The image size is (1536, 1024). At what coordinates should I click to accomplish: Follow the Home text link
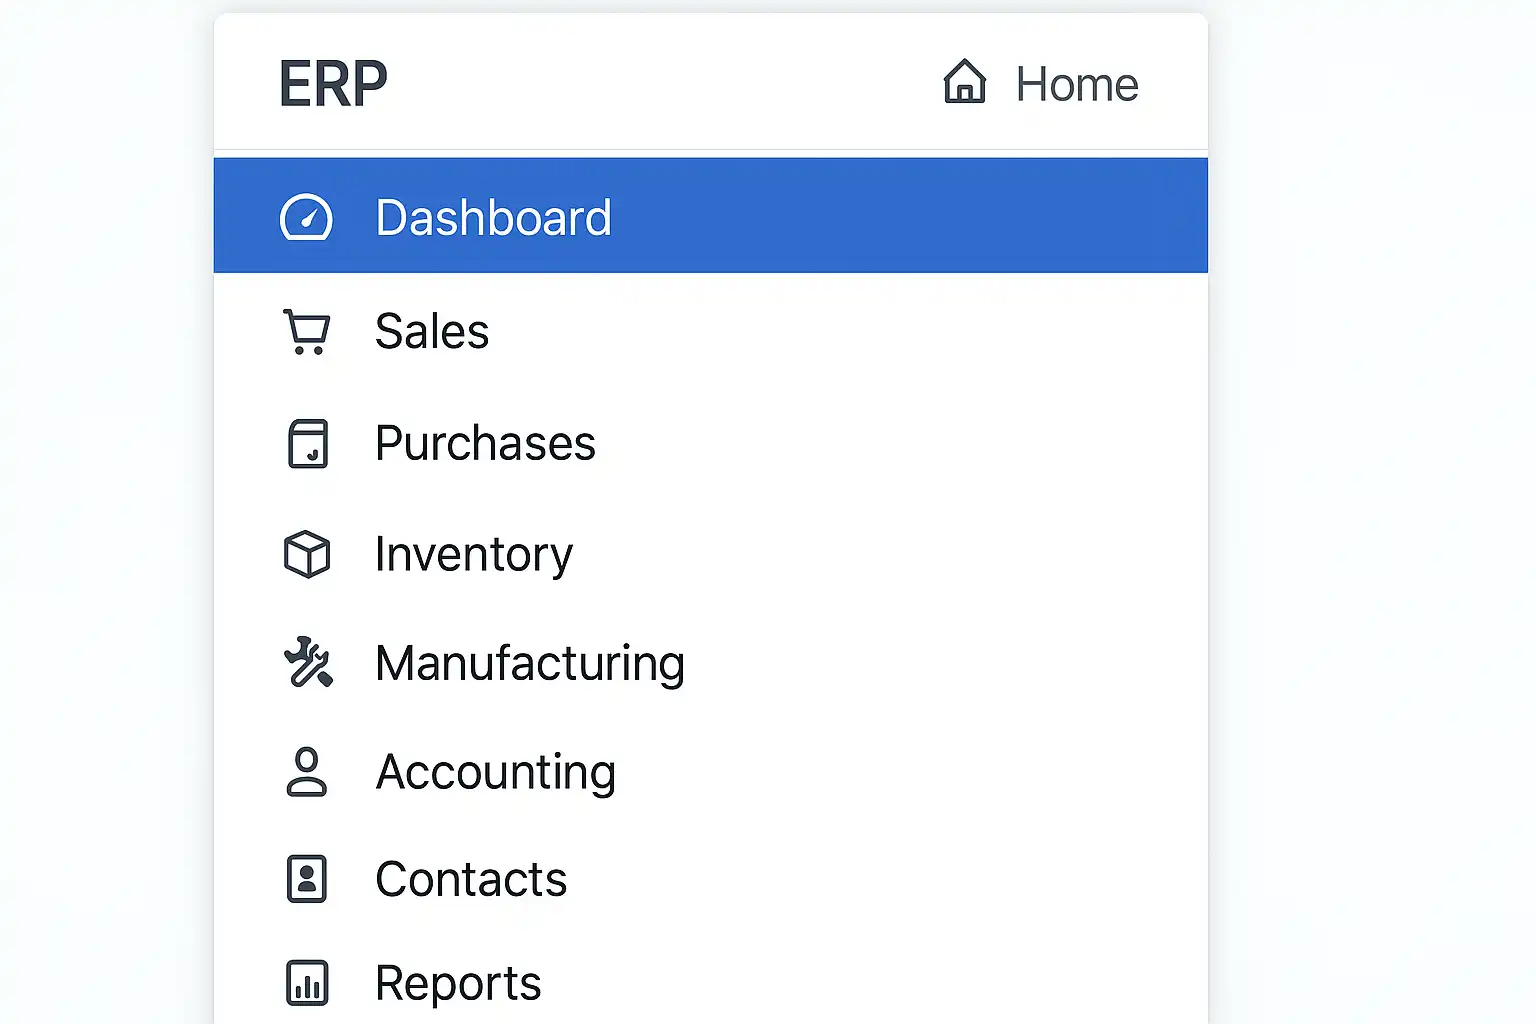(x=1077, y=84)
